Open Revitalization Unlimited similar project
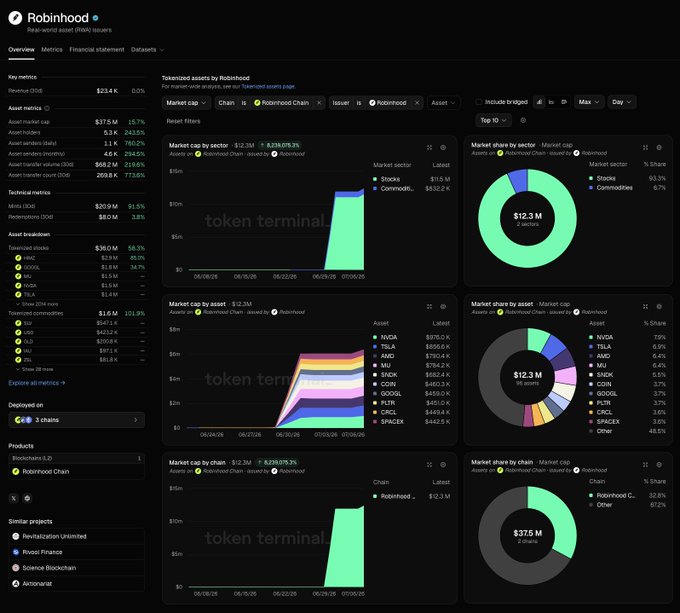Screen dimensions: 680x613 (x=76, y=536)
